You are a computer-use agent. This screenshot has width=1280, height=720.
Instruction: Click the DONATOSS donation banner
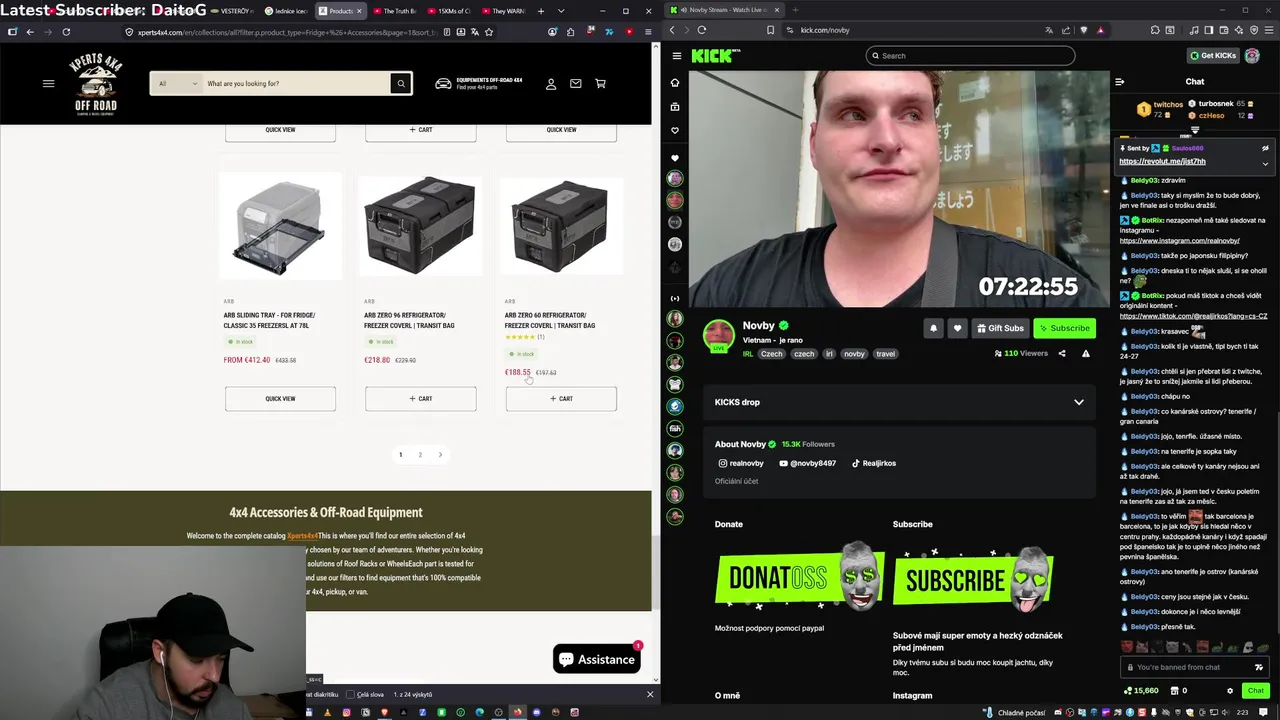(x=800, y=577)
